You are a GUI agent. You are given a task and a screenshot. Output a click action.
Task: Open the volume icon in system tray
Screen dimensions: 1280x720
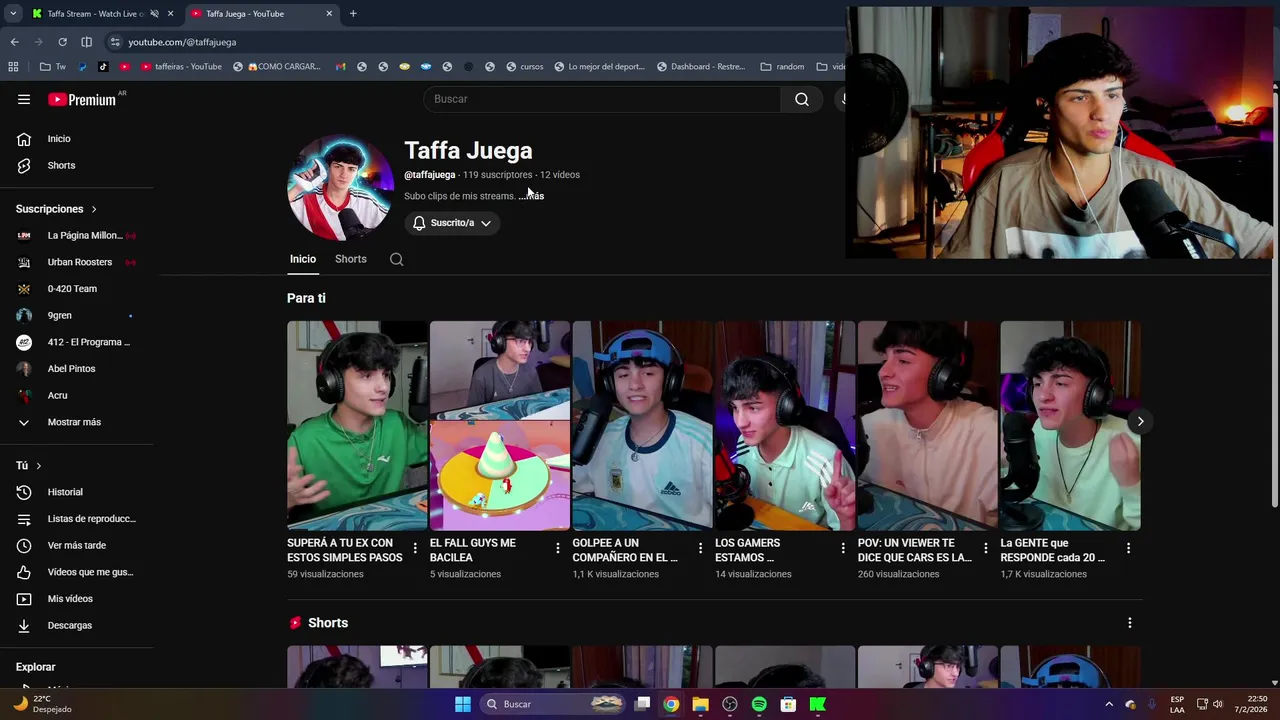click(1218, 704)
